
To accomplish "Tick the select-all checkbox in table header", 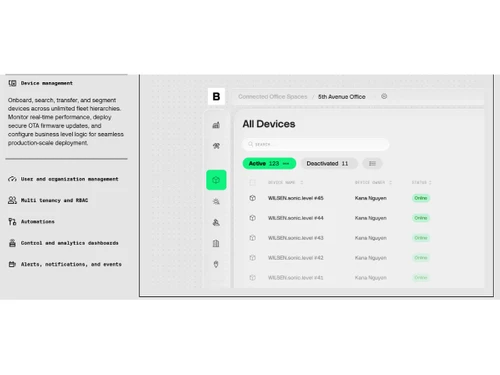I will 252,182.
